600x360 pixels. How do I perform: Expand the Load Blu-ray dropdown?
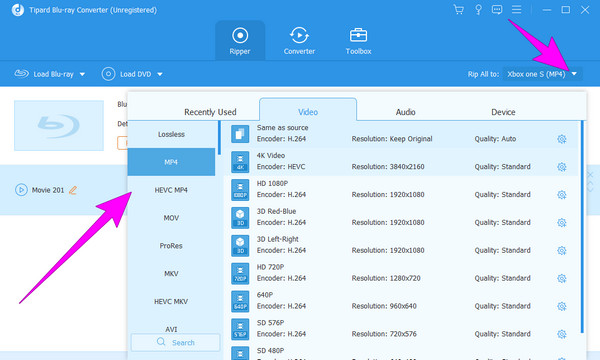click(x=82, y=74)
